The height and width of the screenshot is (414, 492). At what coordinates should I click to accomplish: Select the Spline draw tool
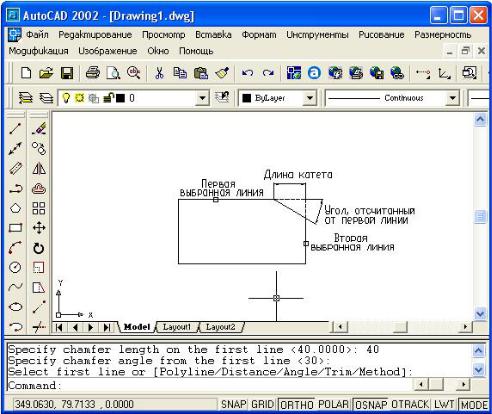click(x=15, y=287)
